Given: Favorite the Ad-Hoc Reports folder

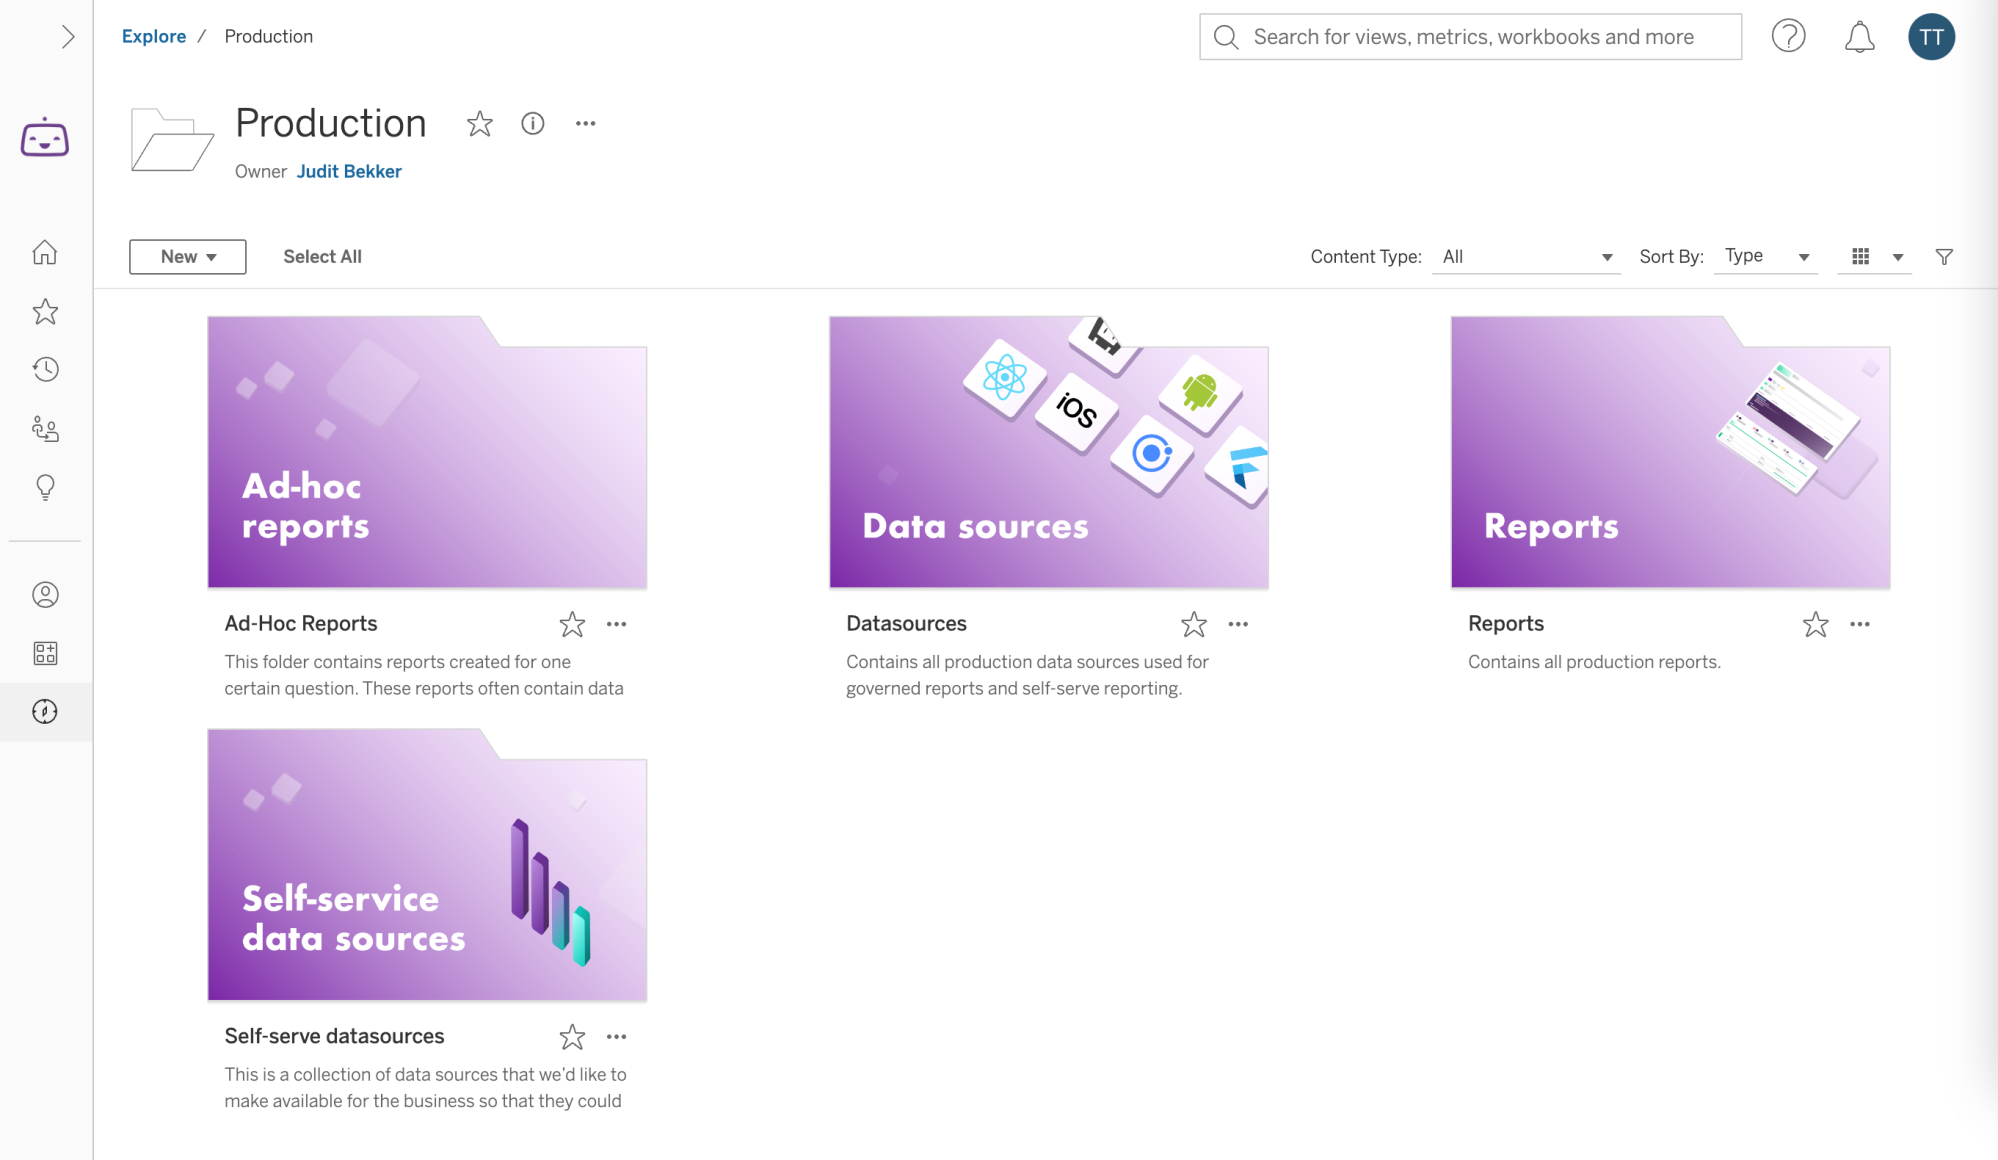Looking at the screenshot, I should tap(572, 624).
